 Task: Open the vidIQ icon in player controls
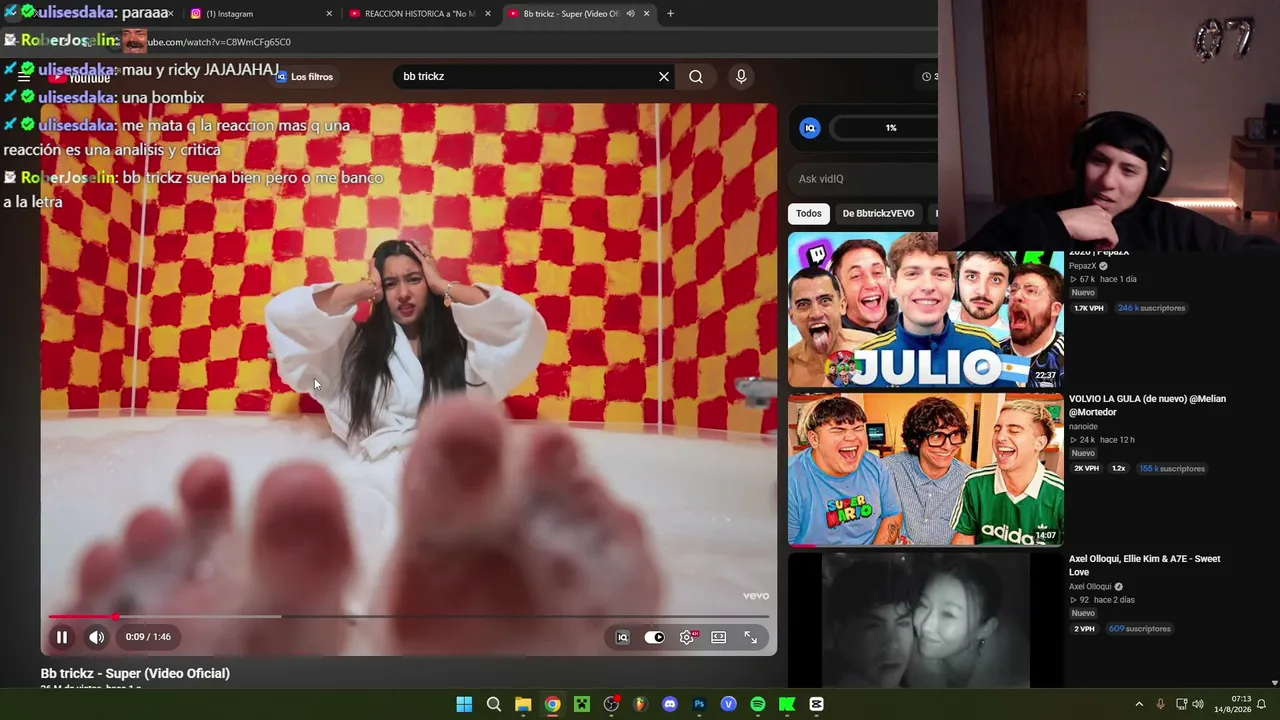pyautogui.click(x=622, y=637)
